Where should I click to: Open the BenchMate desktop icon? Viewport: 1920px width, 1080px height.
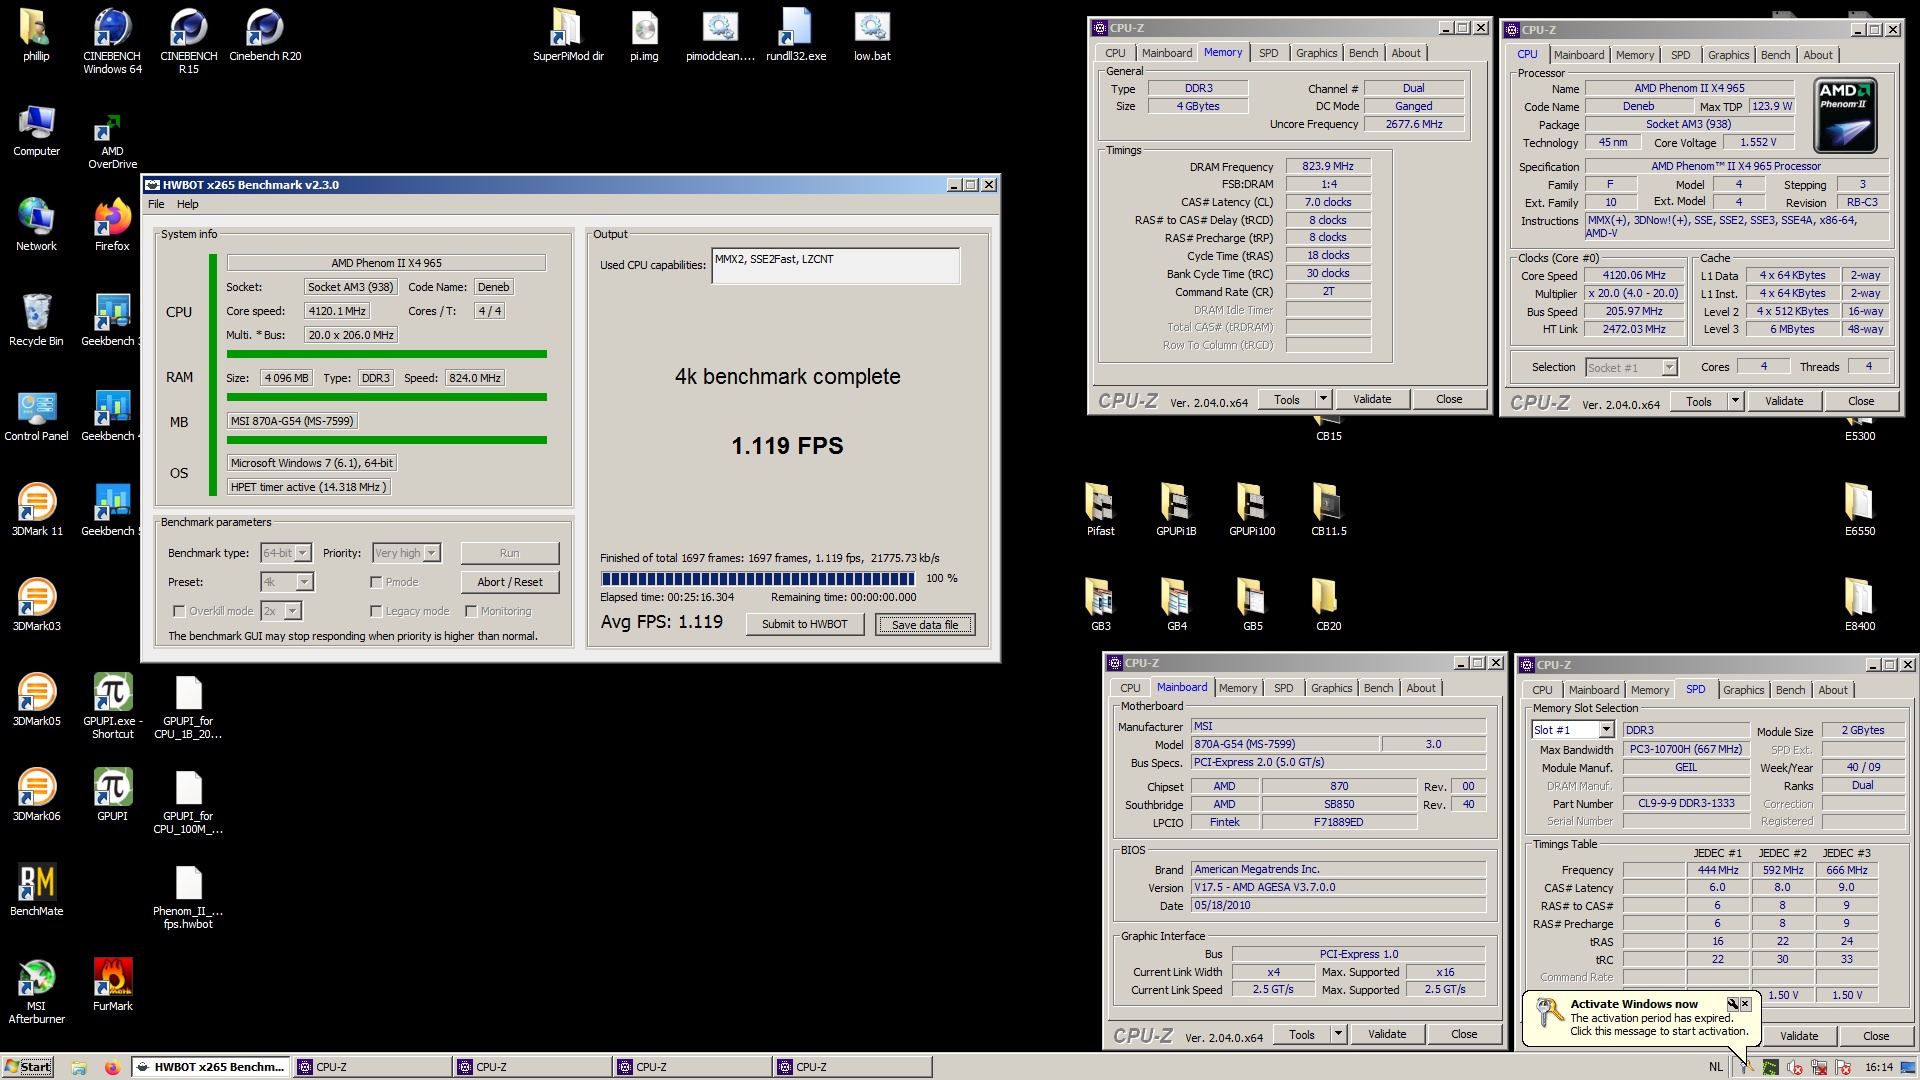(x=36, y=889)
